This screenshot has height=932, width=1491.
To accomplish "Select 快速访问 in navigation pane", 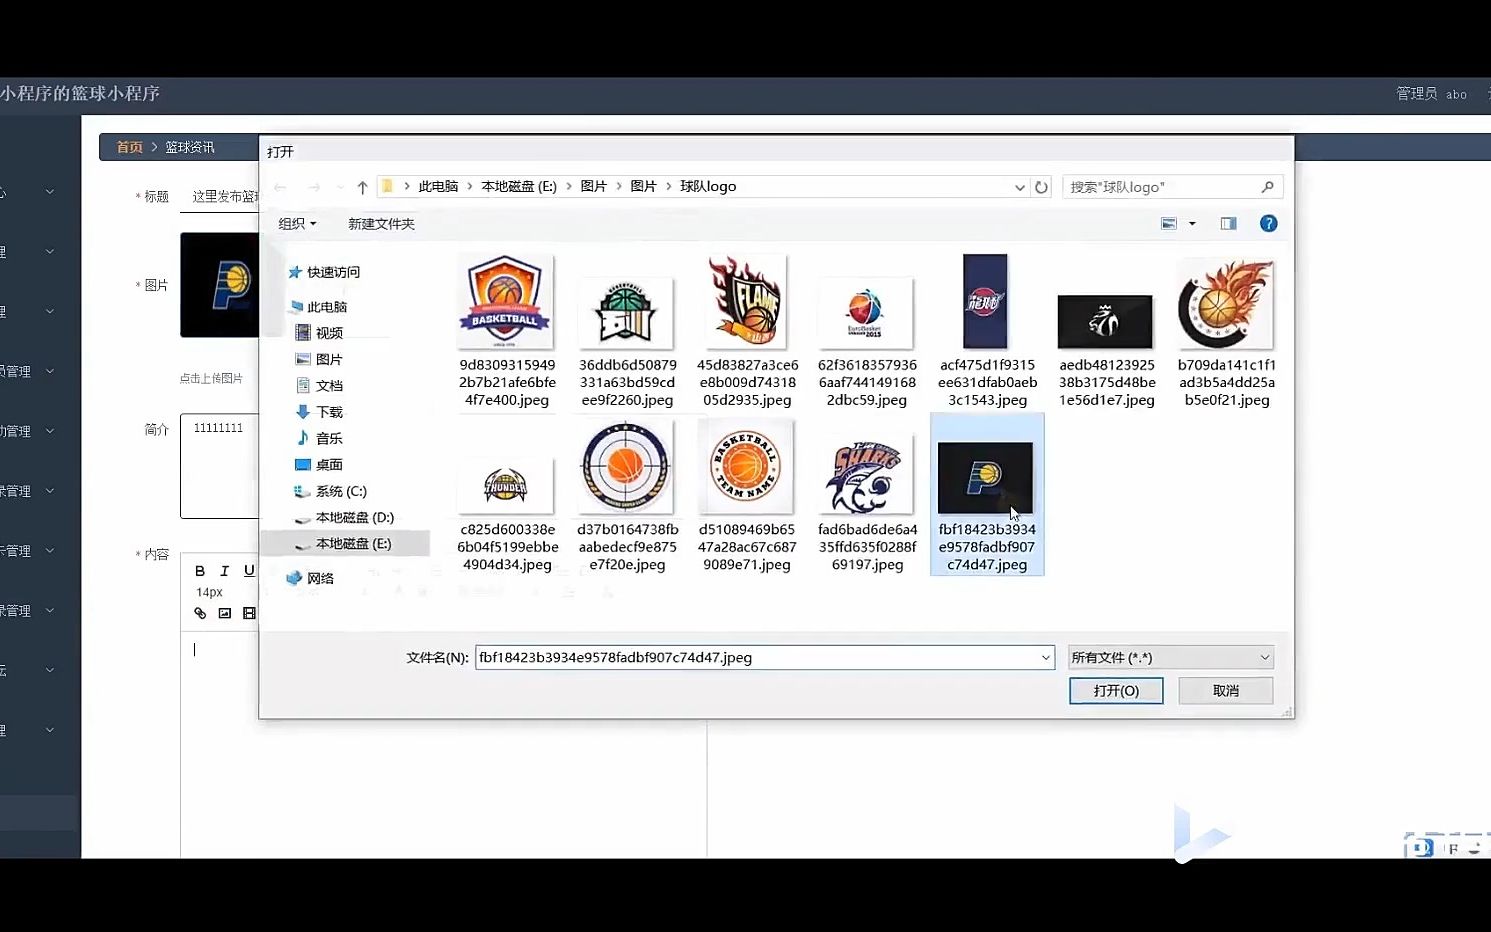I will (324, 272).
